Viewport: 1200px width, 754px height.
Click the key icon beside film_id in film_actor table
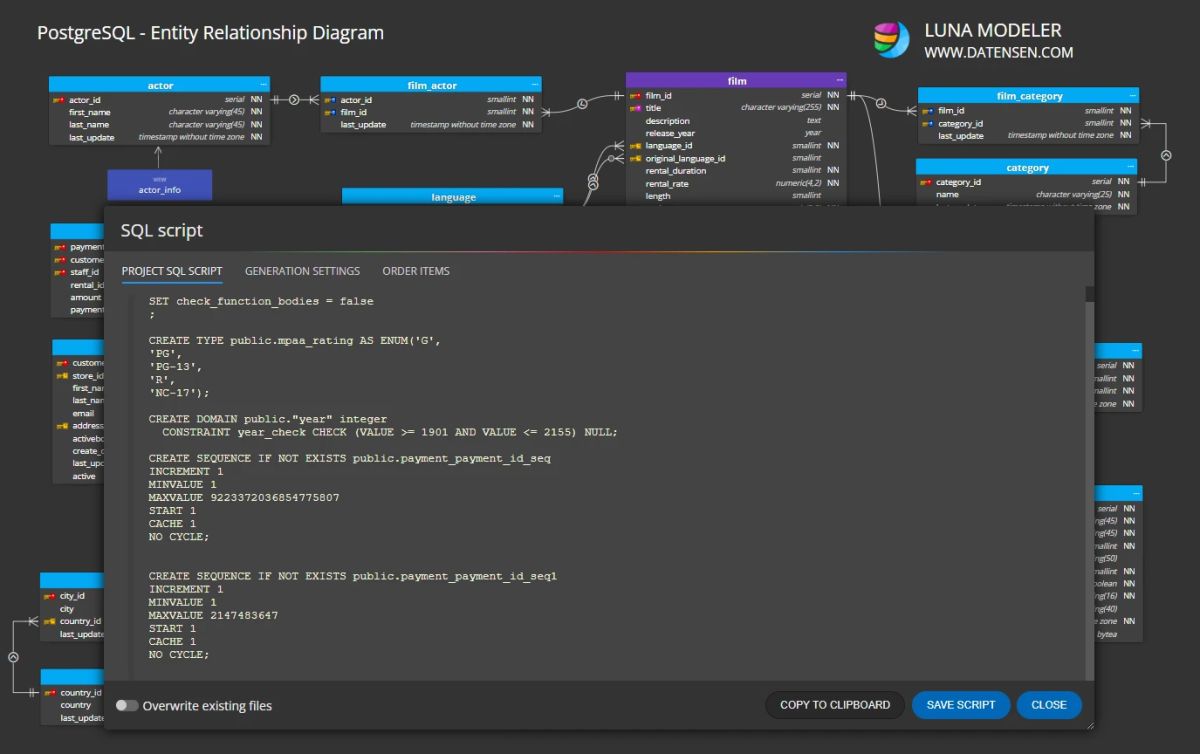click(330, 113)
